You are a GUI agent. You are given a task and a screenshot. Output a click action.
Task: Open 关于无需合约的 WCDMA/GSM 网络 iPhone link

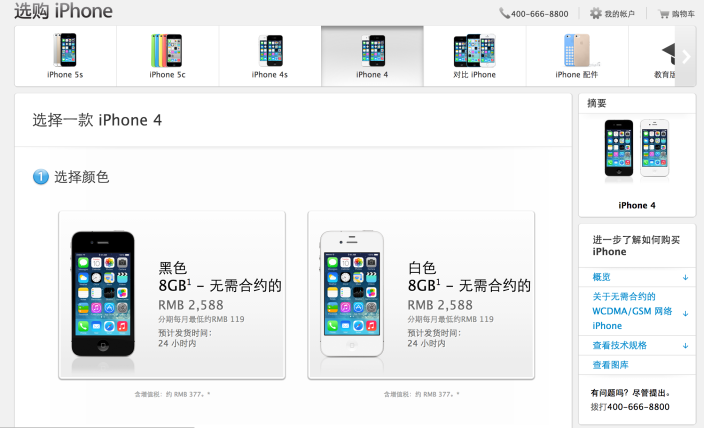click(x=632, y=311)
